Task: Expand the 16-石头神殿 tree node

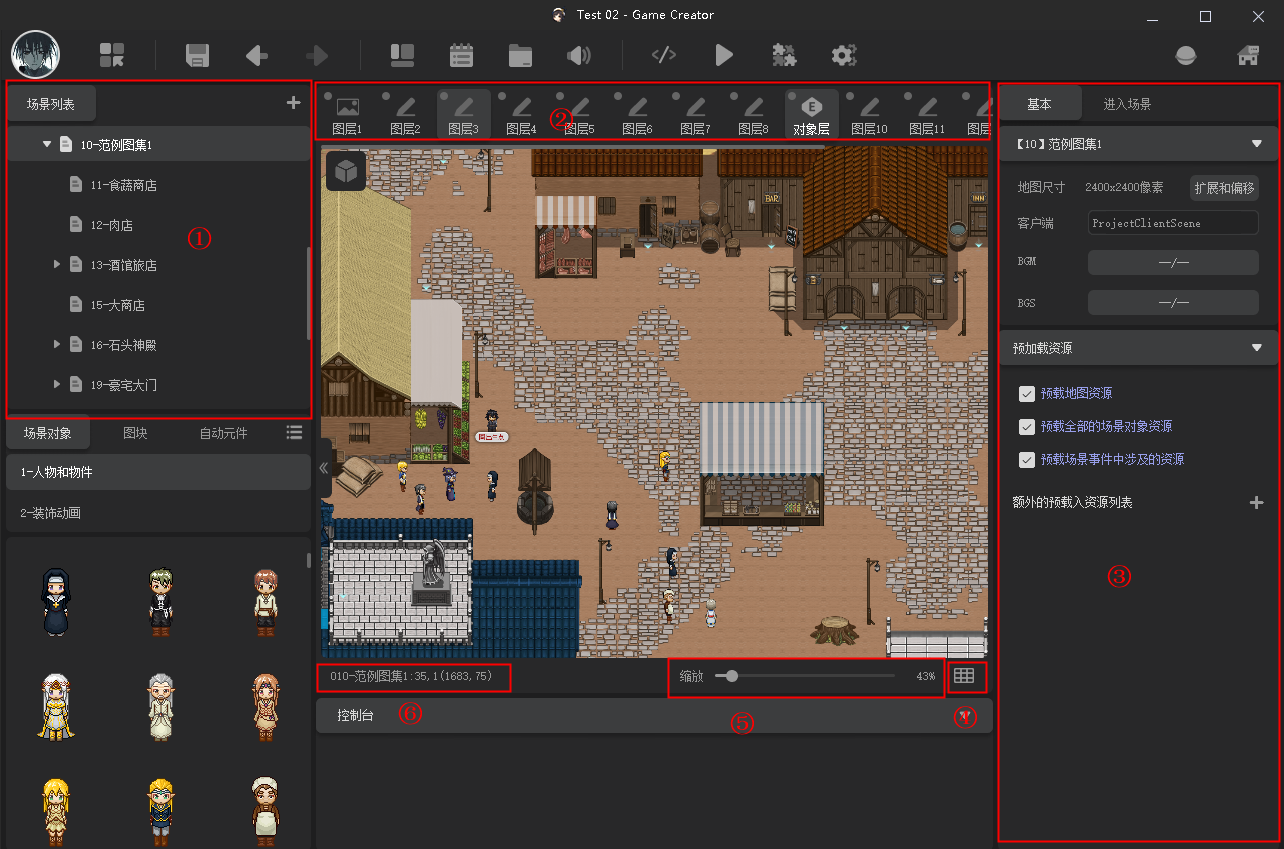Action: click(x=57, y=345)
